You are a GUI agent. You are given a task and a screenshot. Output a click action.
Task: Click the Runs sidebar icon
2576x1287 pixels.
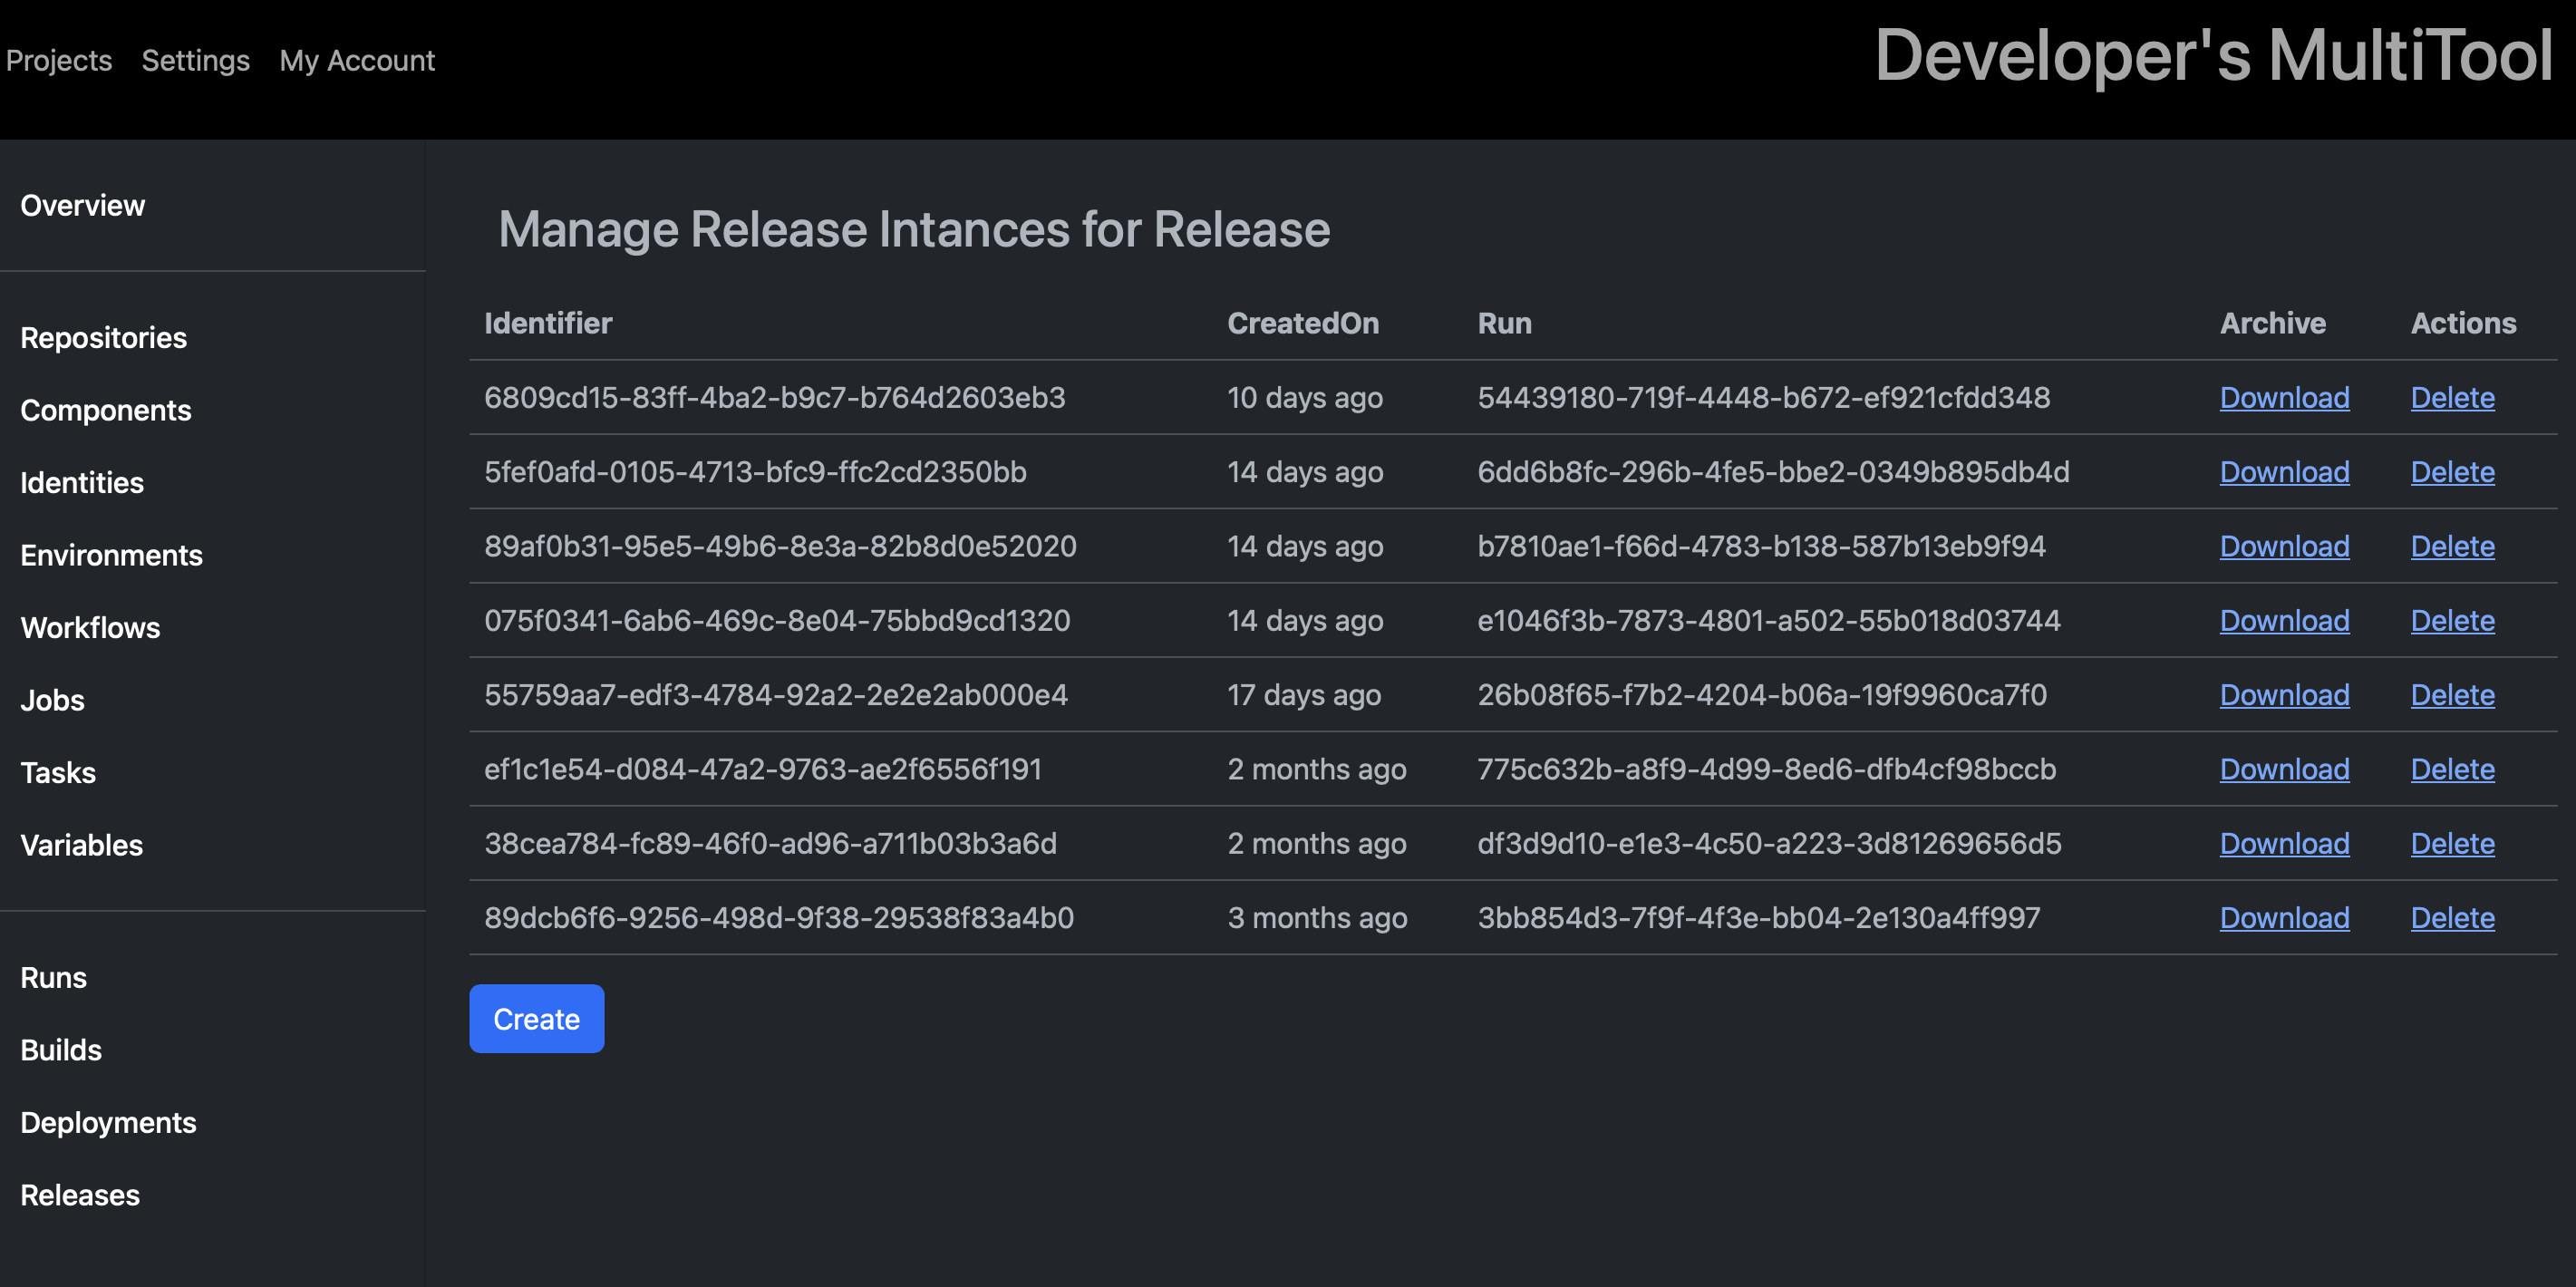[54, 976]
